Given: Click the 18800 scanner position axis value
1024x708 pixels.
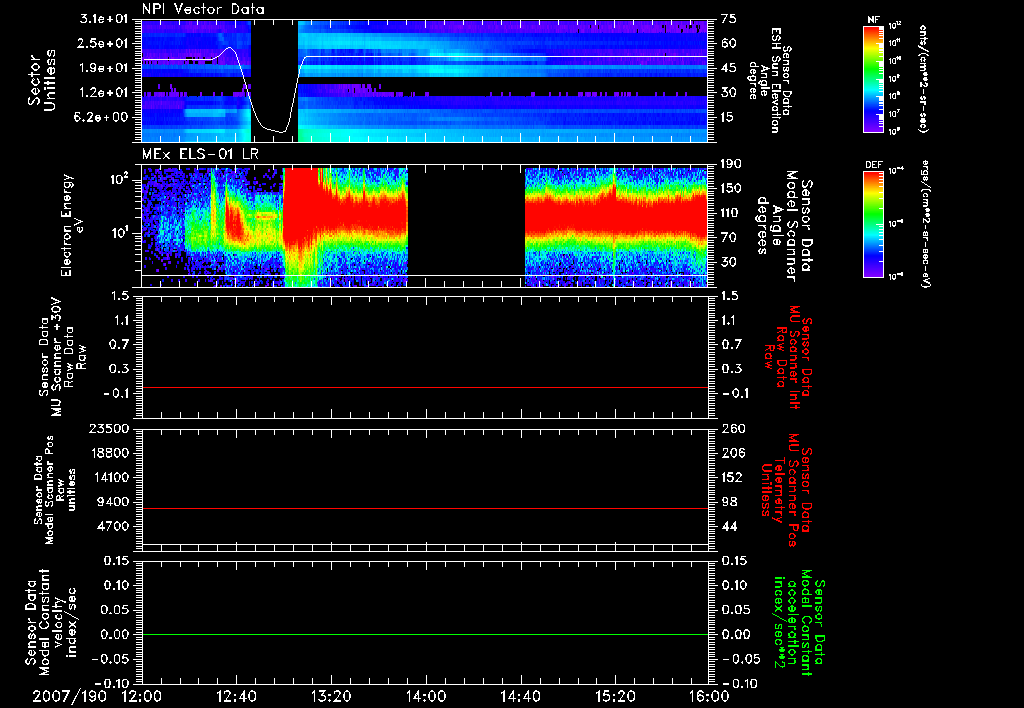Looking at the screenshot, I should (x=108, y=453).
